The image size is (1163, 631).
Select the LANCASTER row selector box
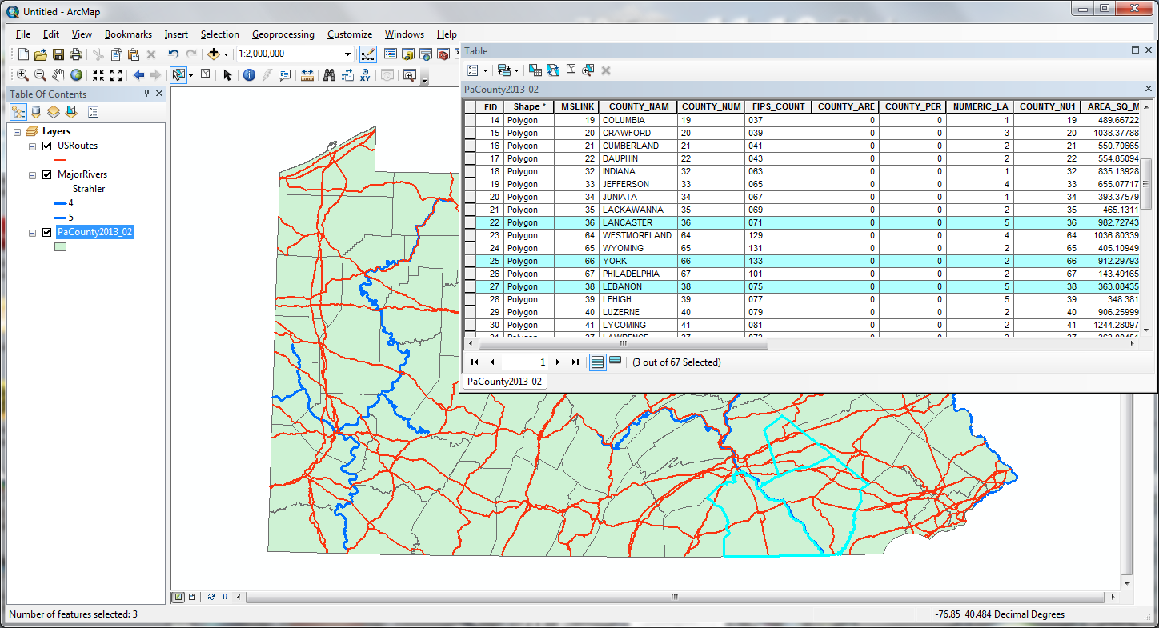pos(470,223)
